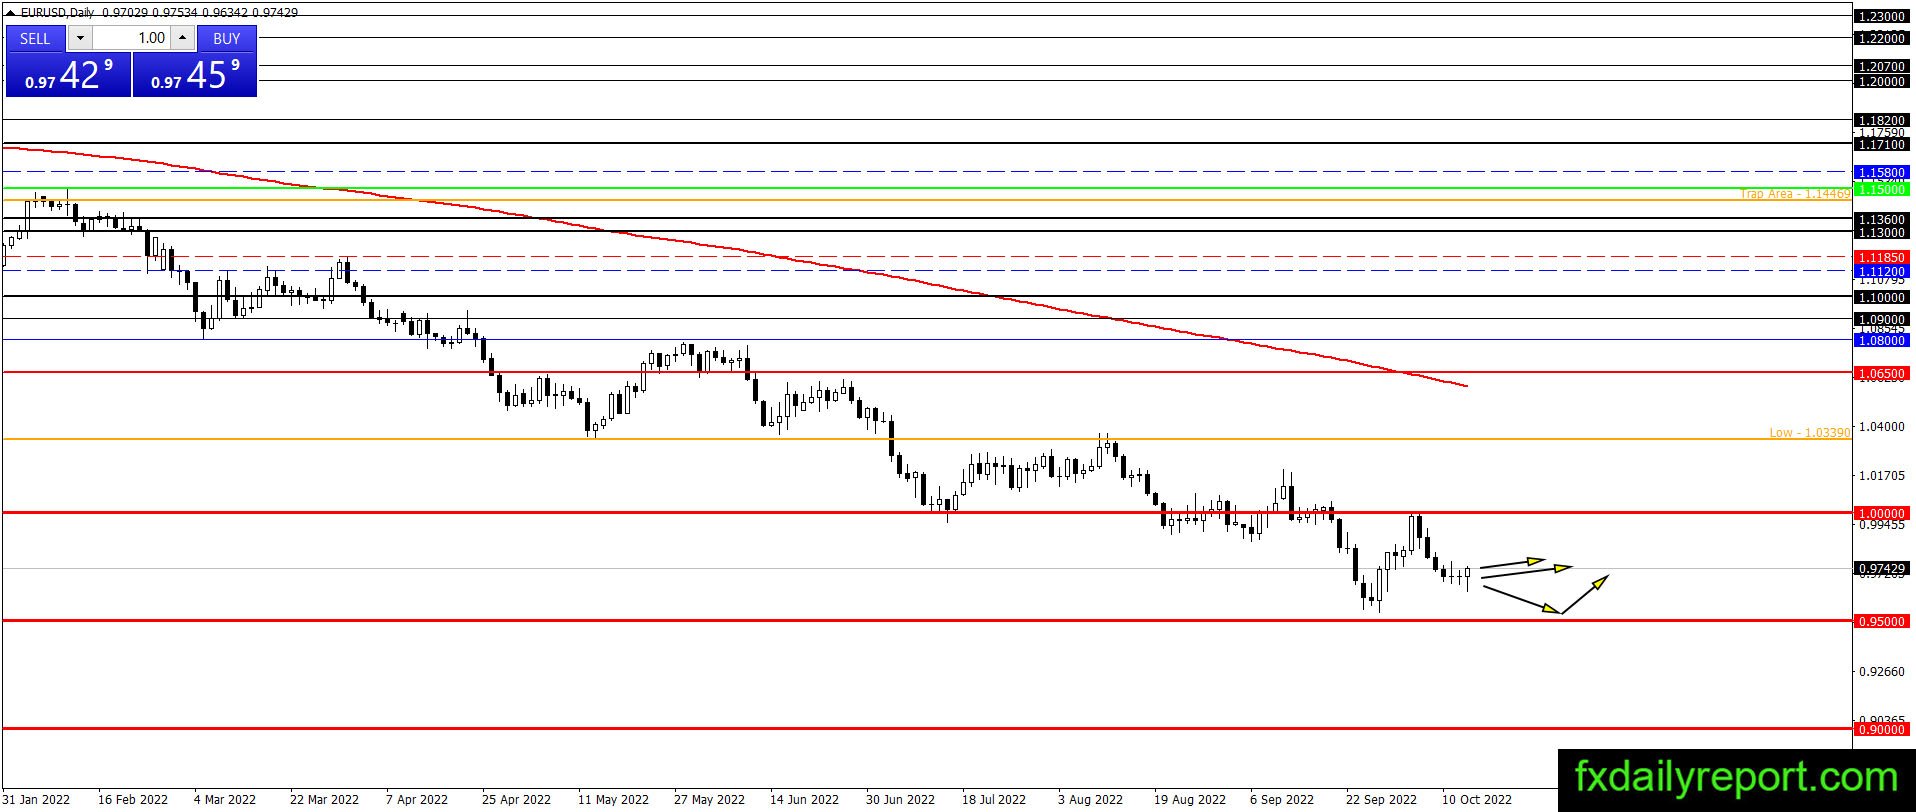
Task: Click the red 0.90000 price level label
Action: click(1881, 729)
